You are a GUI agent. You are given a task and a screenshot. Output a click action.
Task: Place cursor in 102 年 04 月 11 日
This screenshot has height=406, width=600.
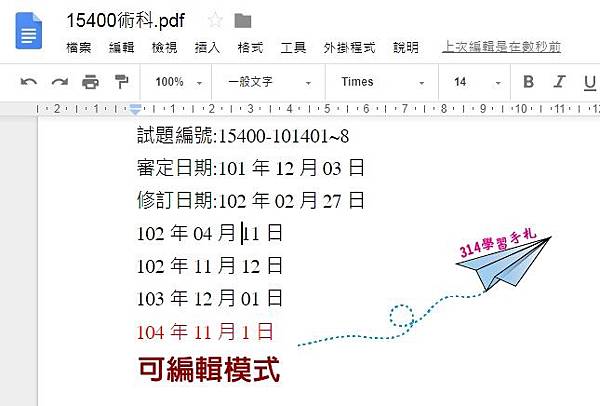pyautogui.click(x=210, y=233)
